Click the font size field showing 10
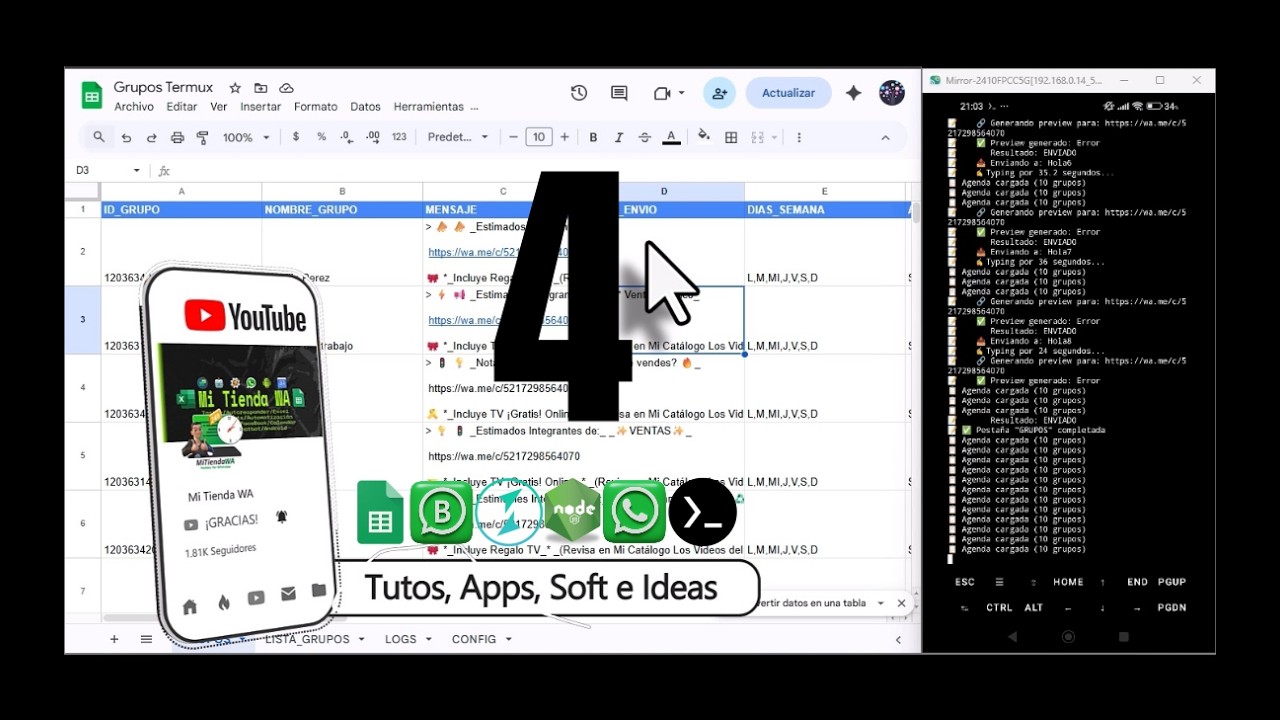Viewport: 1280px width, 720px height. pos(539,137)
